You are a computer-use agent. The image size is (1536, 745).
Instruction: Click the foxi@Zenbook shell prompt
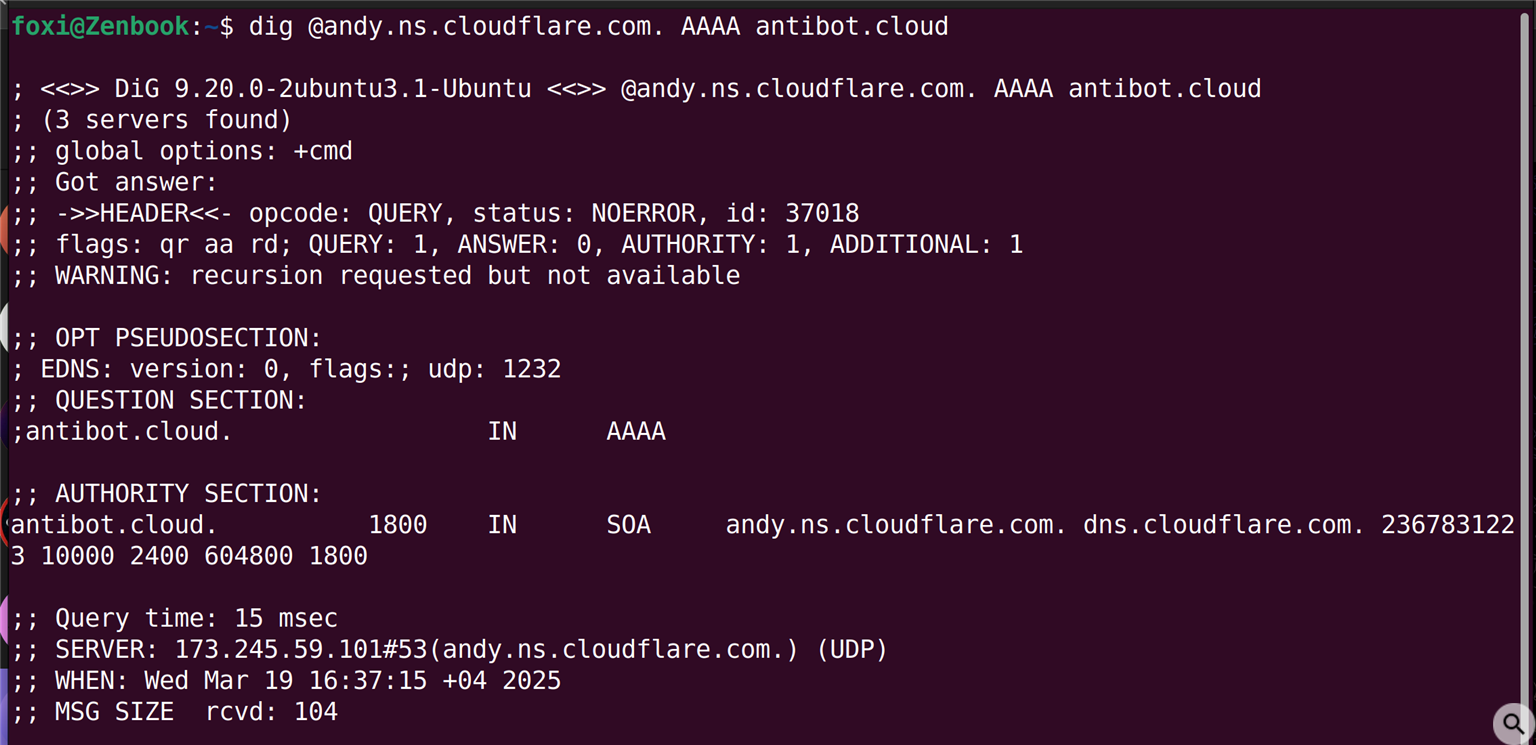[100, 27]
